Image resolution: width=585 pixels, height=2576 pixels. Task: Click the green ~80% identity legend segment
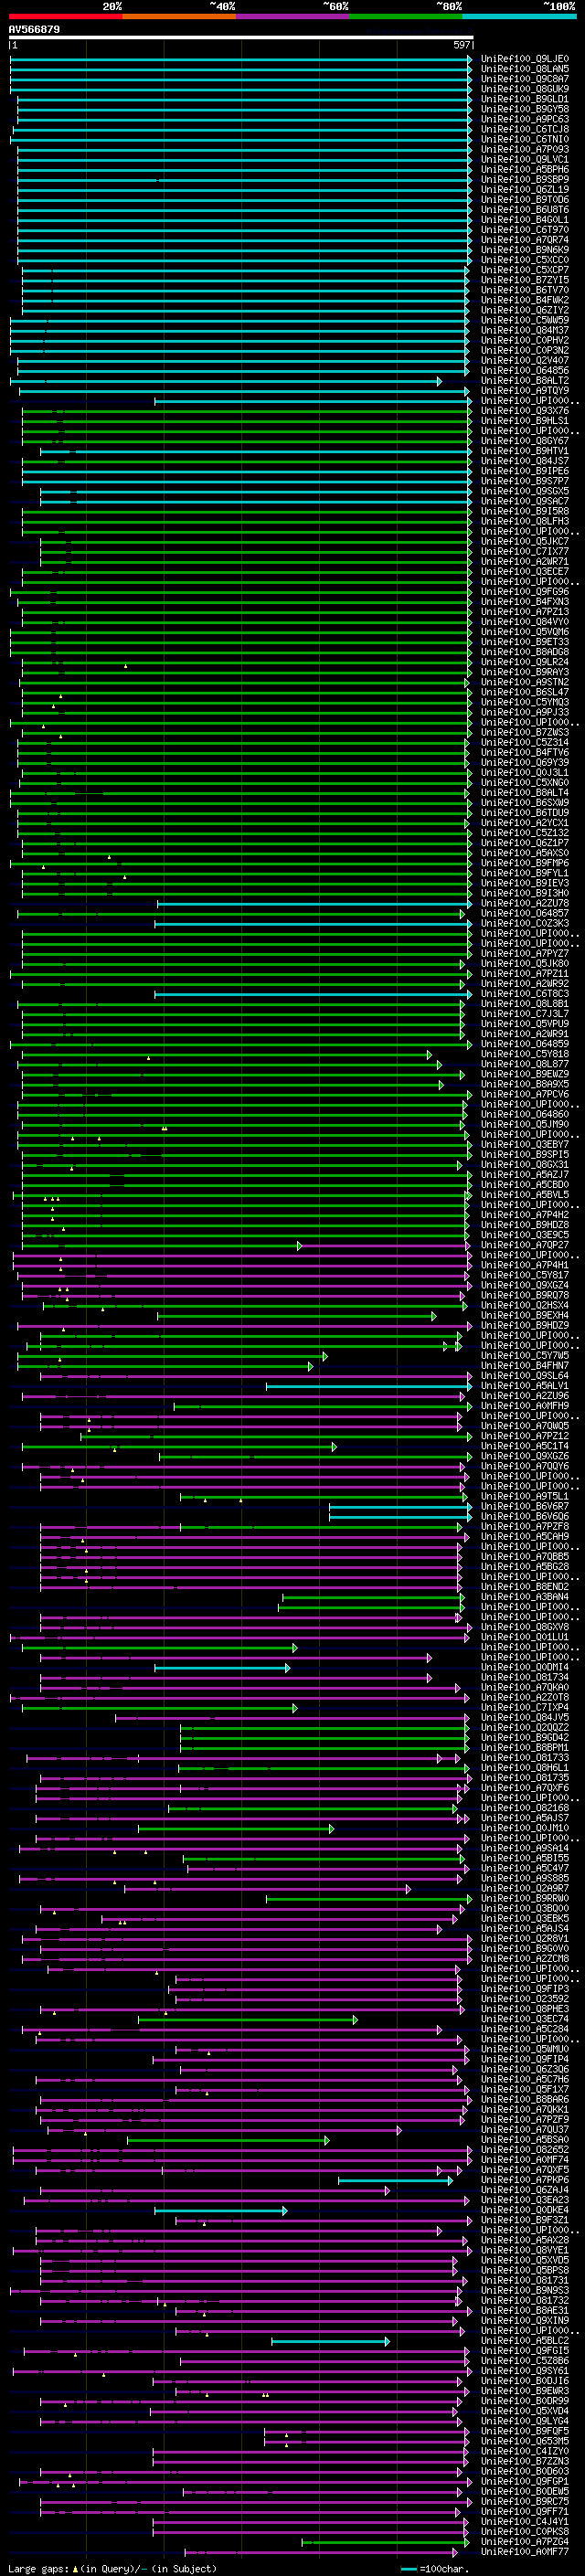coord(406,16)
